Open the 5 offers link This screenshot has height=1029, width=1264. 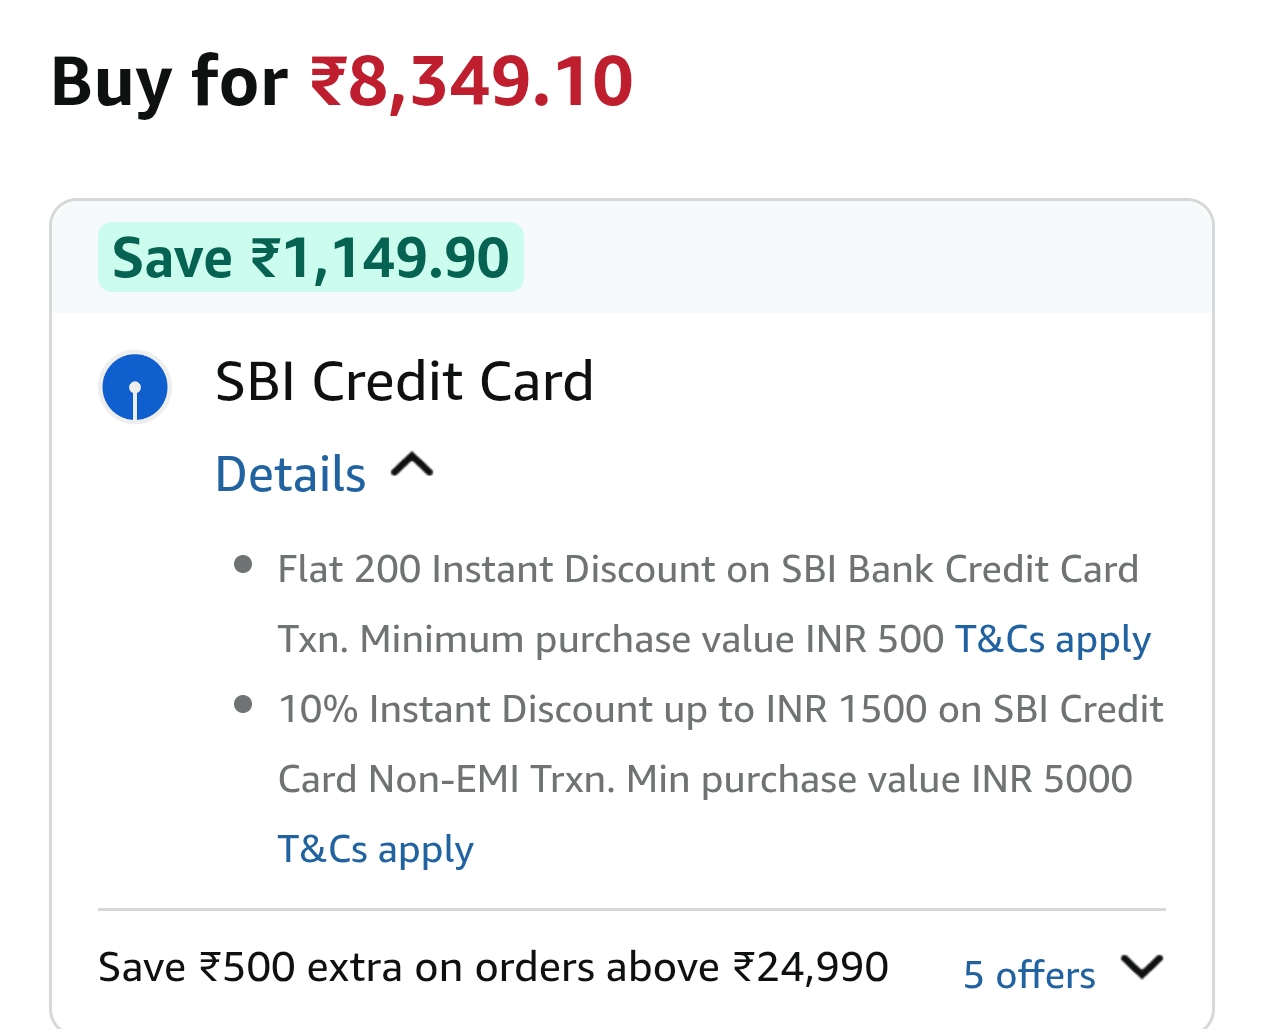pyautogui.click(x=1029, y=974)
